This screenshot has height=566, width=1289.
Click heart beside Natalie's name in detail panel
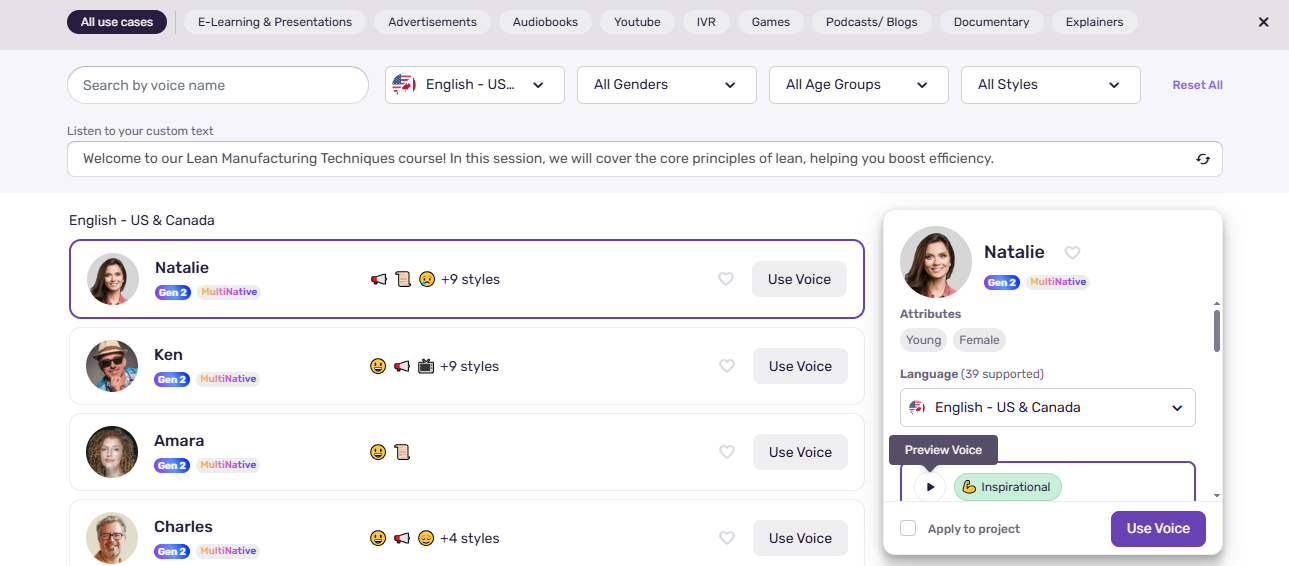pos(1072,253)
